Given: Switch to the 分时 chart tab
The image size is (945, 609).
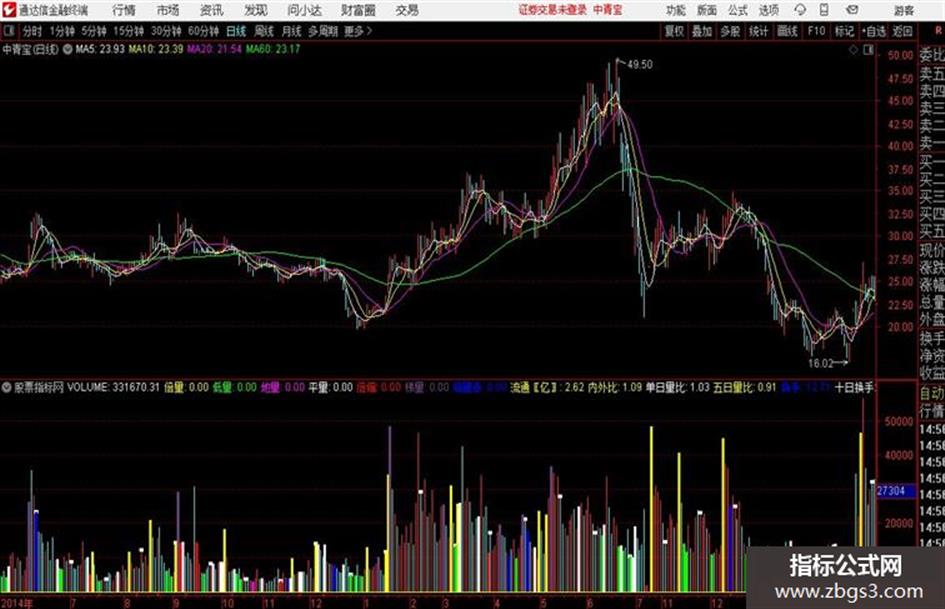Looking at the screenshot, I should pyautogui.click(x=32, y=31).
